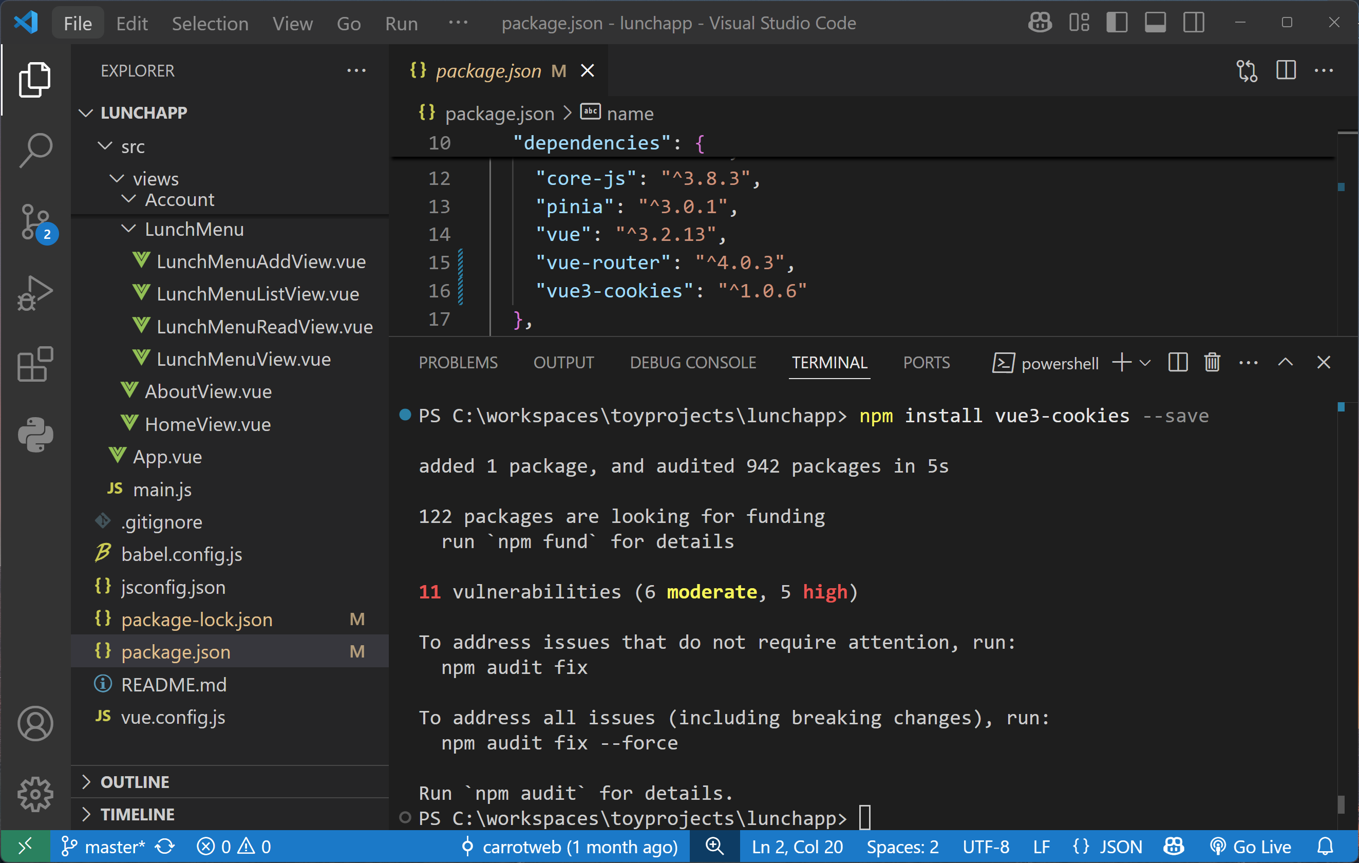Open changes for package.json editor

tap(1247, 71)
